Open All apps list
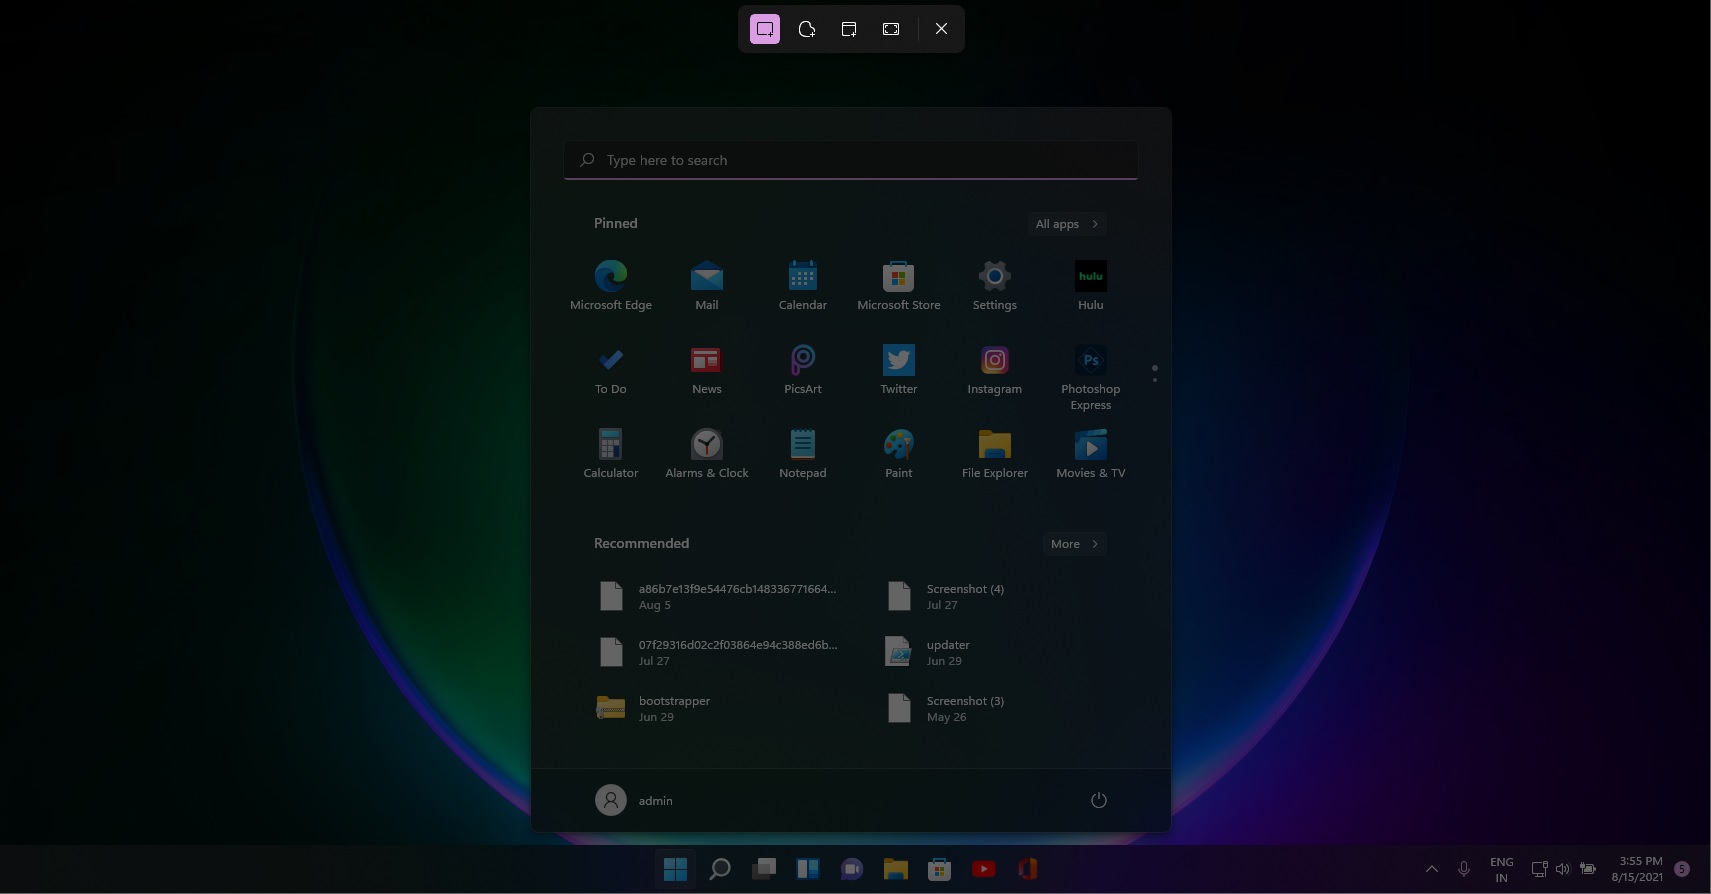 click(1067, 224)
